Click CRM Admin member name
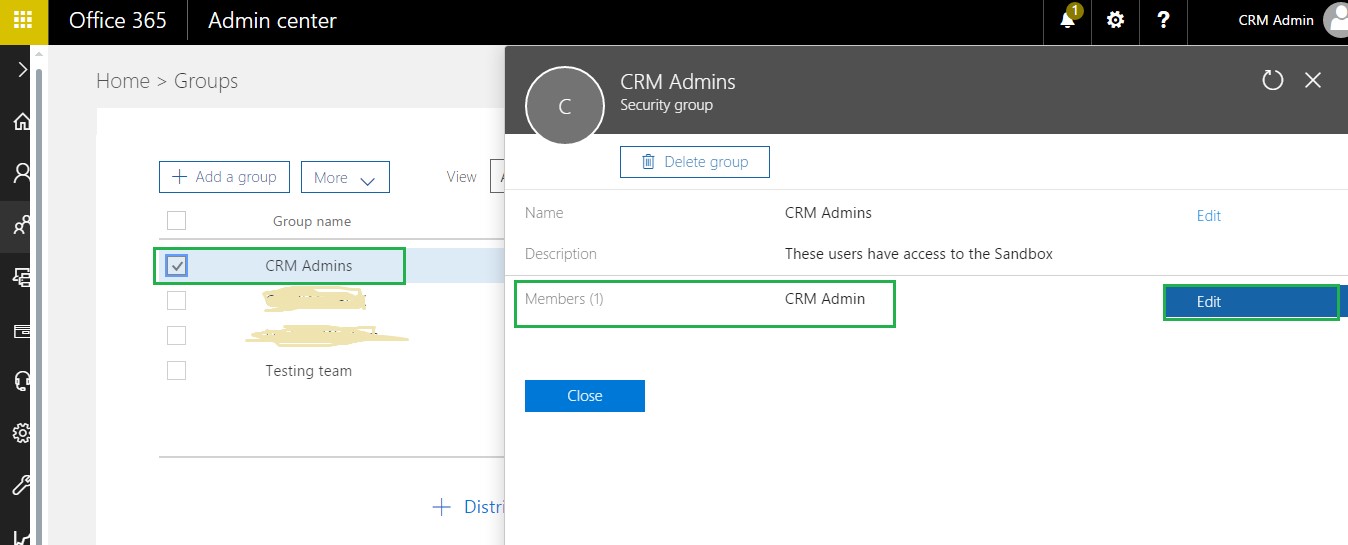The width and height of the screenshot is (1348, 545). click(x=825, y=298)
